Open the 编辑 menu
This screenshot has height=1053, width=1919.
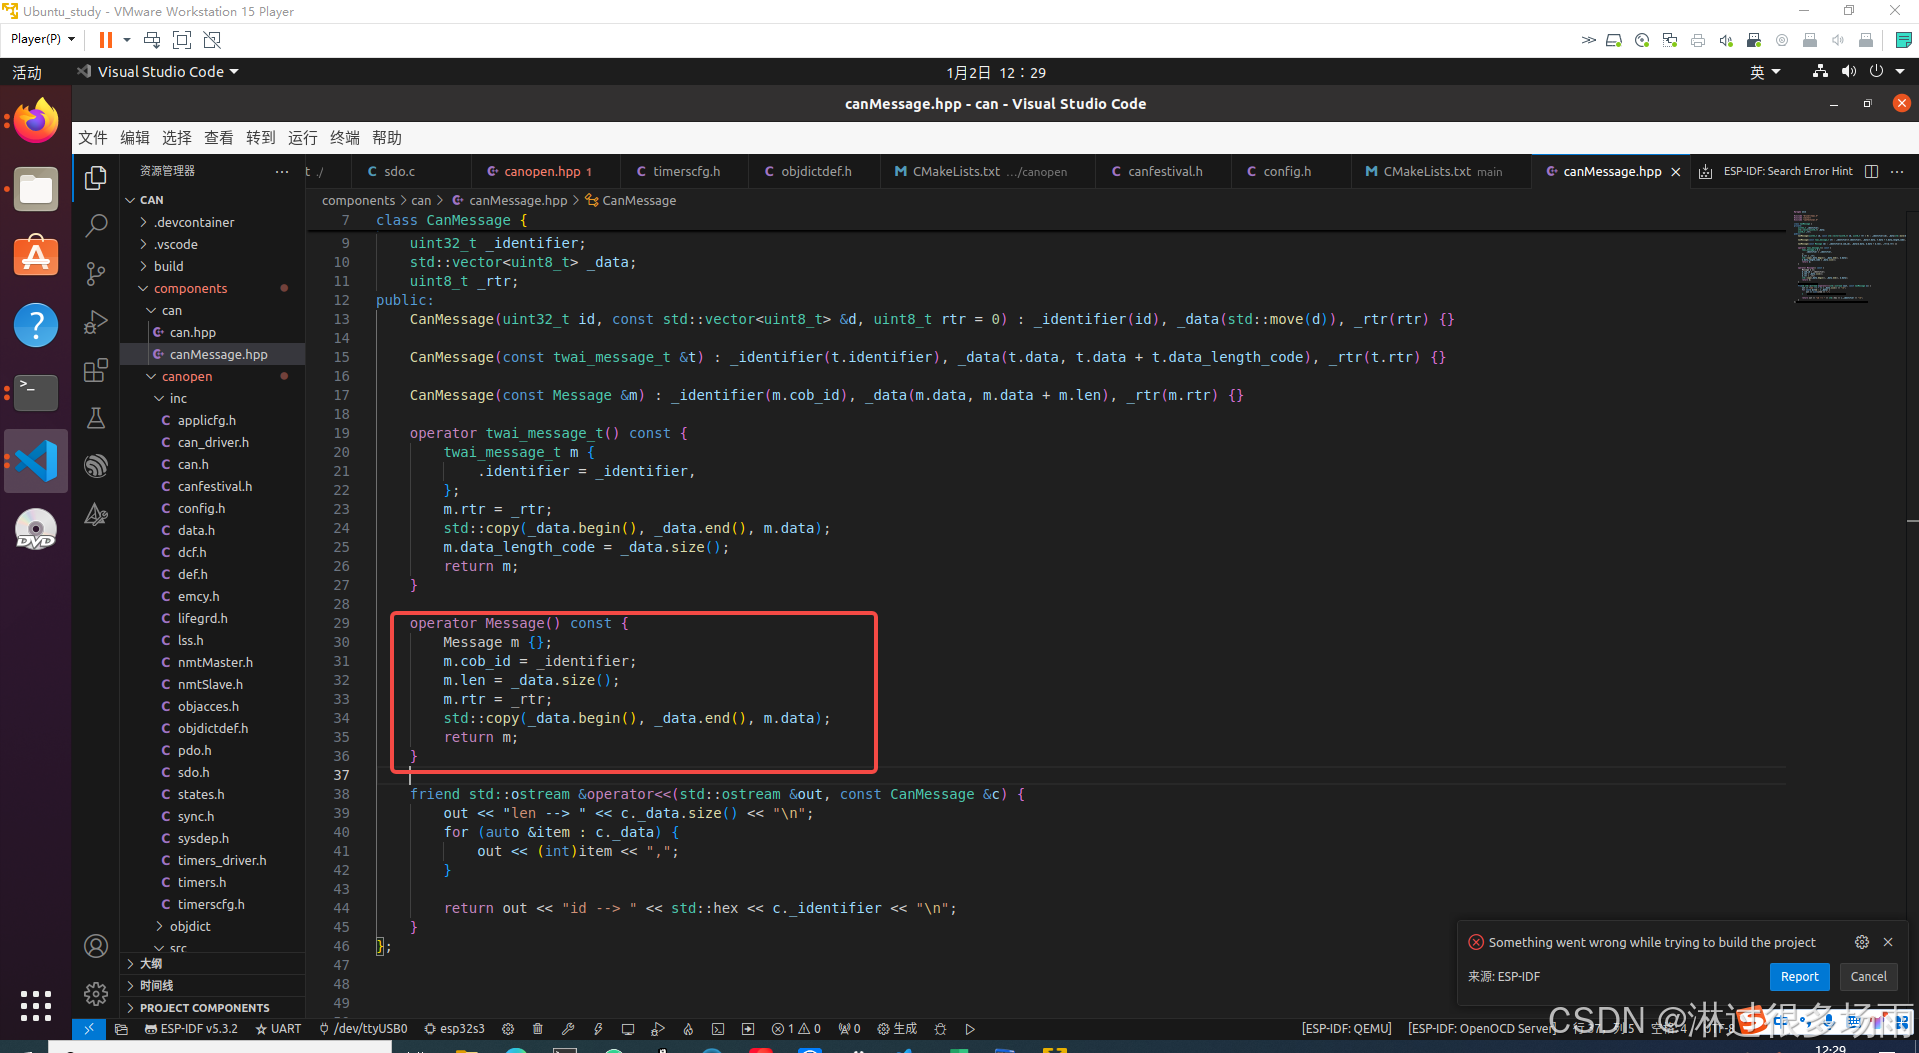tap(135, 138)
